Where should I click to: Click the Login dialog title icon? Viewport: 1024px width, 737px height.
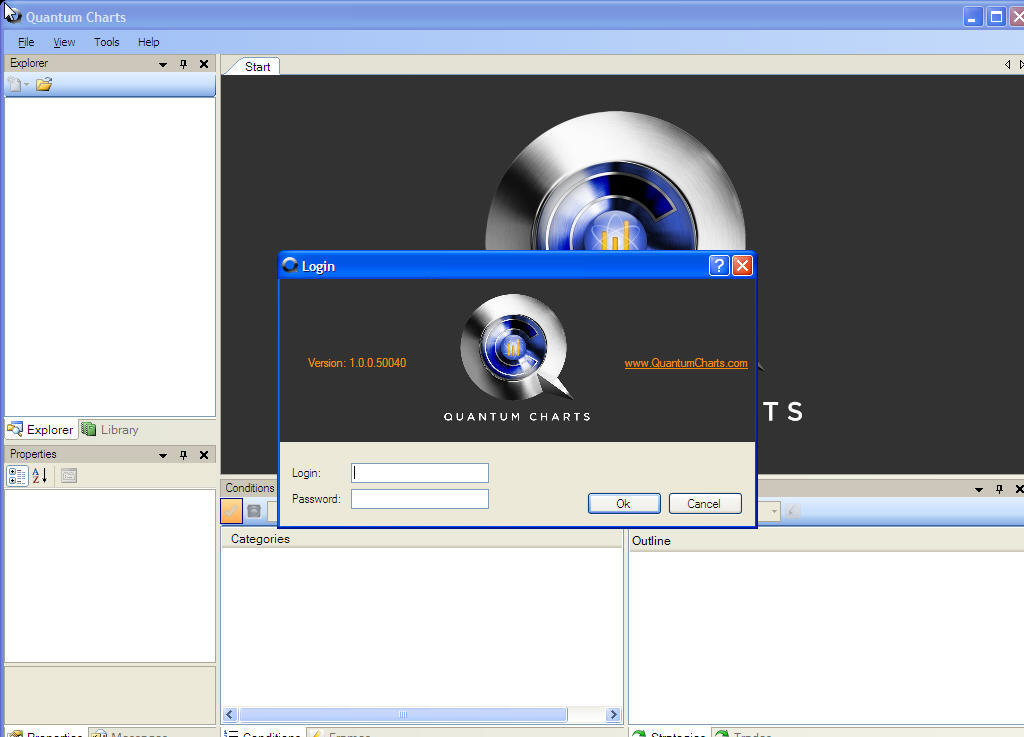coord(290,265)
